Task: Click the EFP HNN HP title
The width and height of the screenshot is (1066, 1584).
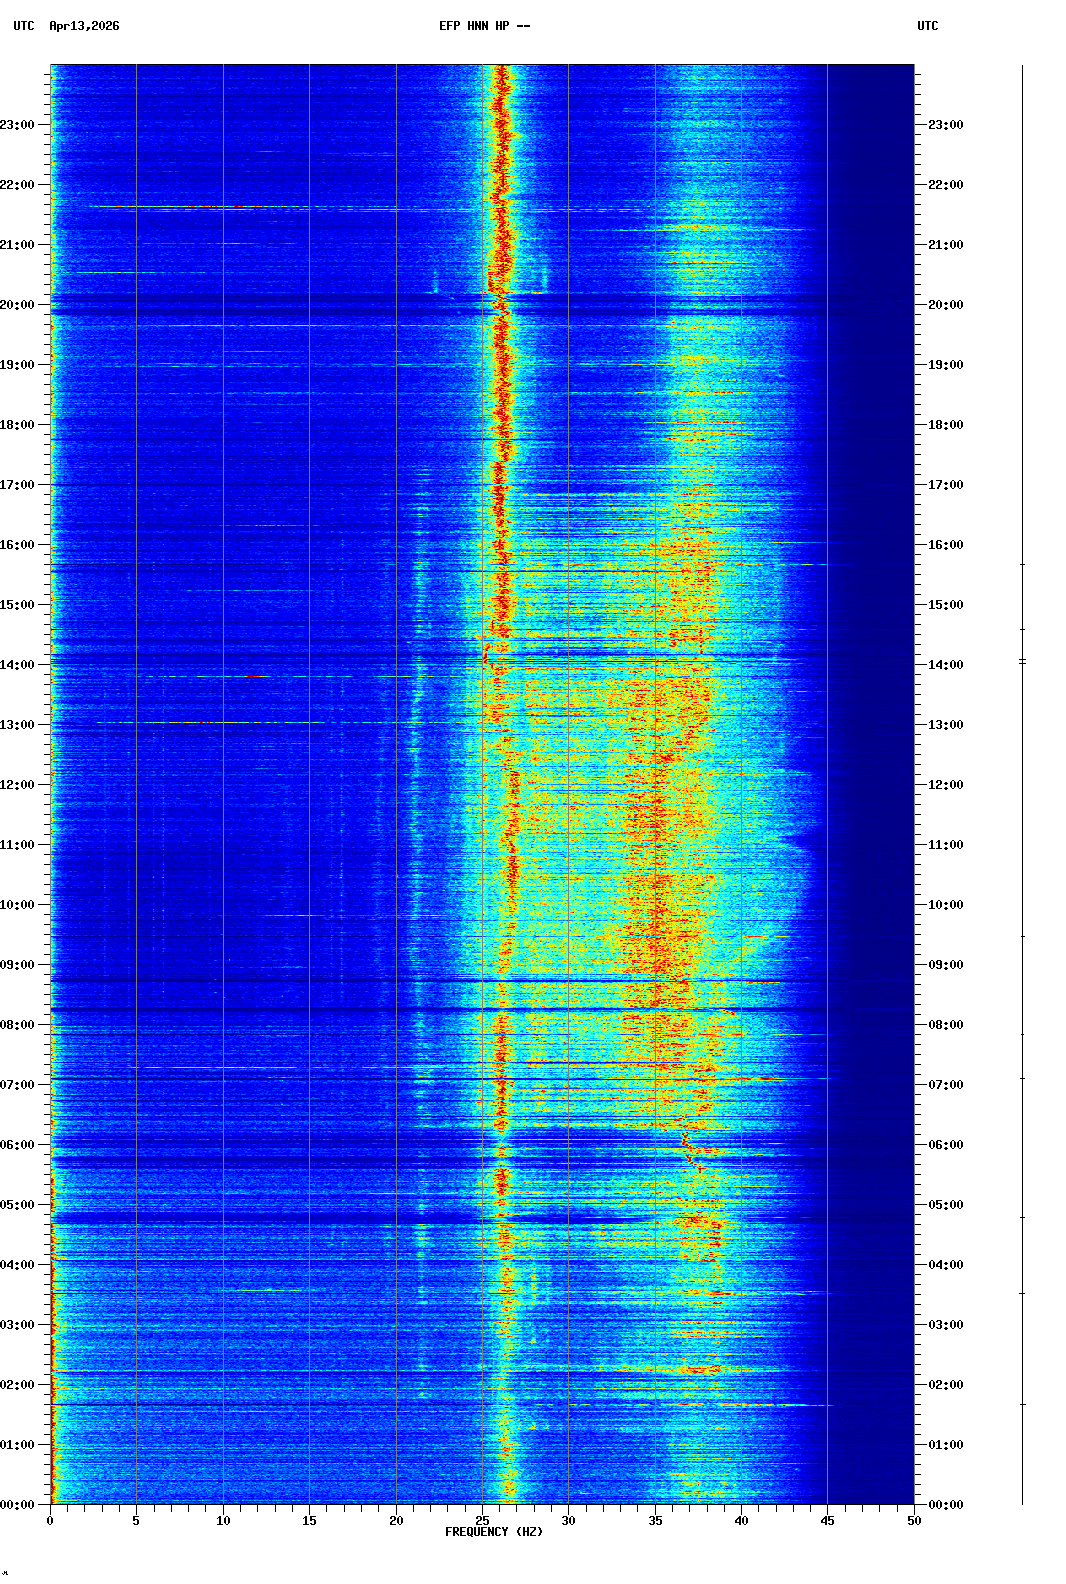Action: [x=484, y=26]
